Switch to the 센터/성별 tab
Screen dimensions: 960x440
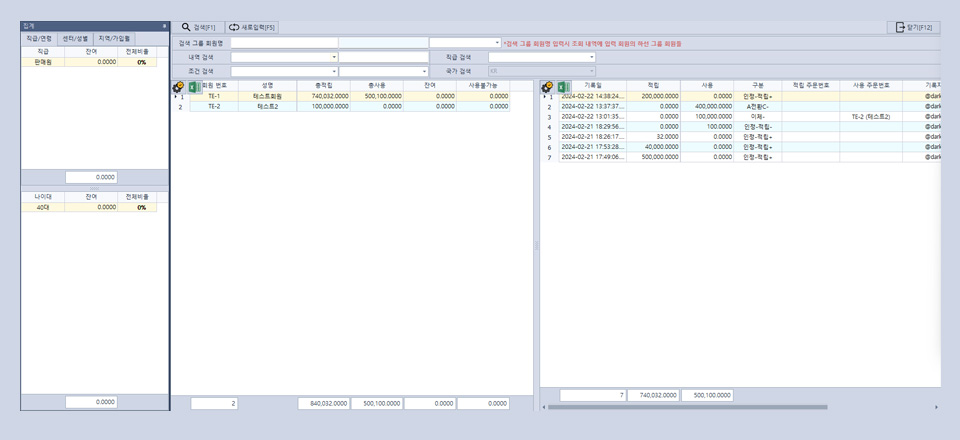pyautogui.click(x=75, y=38)
